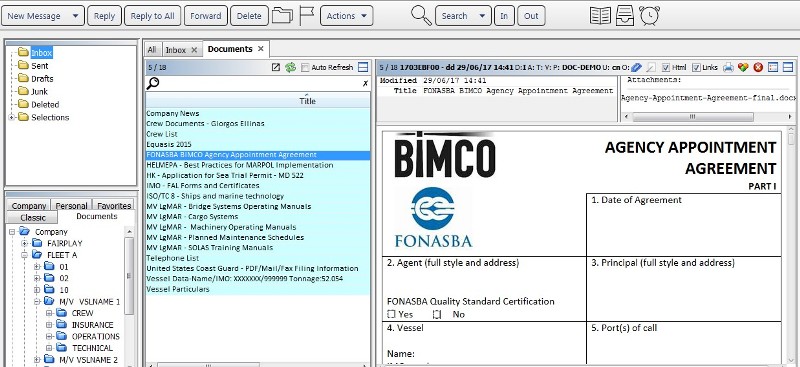800x367 pixels.
Task: Click the Out button
Action: point(531,16)
